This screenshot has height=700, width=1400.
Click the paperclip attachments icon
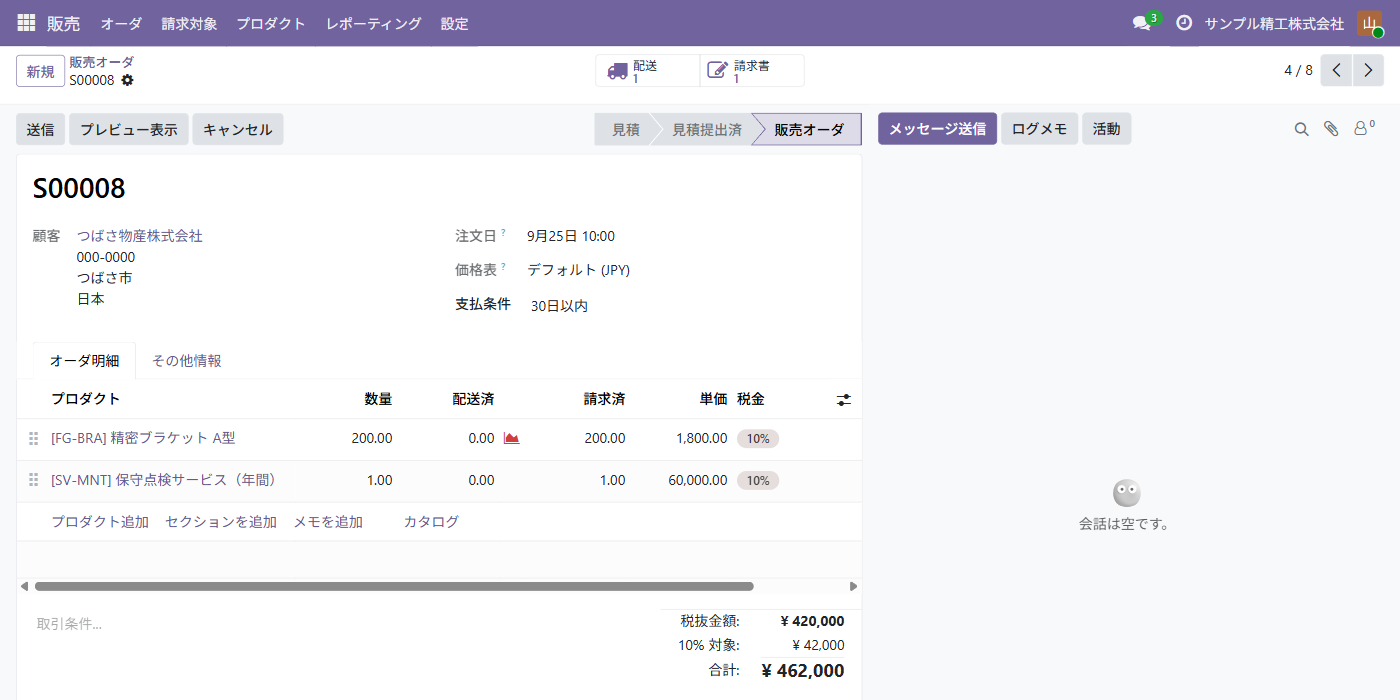[x=1331, y=129]
